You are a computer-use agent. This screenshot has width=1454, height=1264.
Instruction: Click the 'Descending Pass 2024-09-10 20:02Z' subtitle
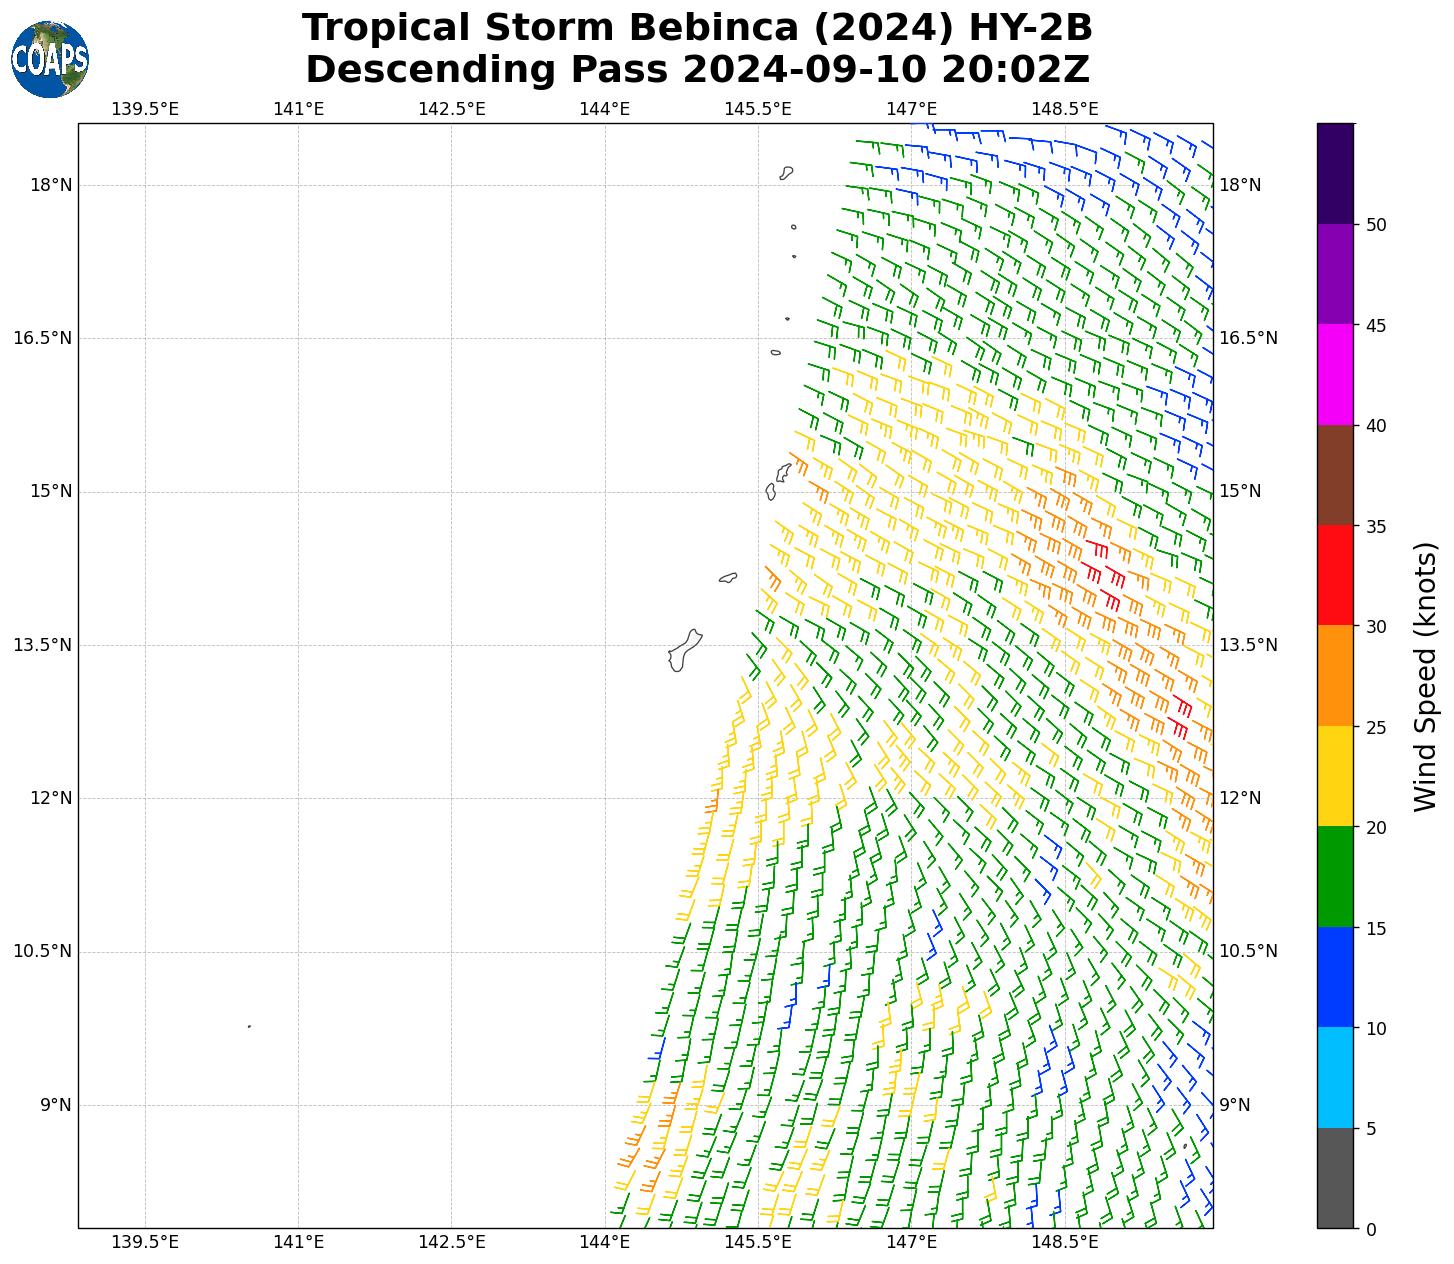click(697, 70)
